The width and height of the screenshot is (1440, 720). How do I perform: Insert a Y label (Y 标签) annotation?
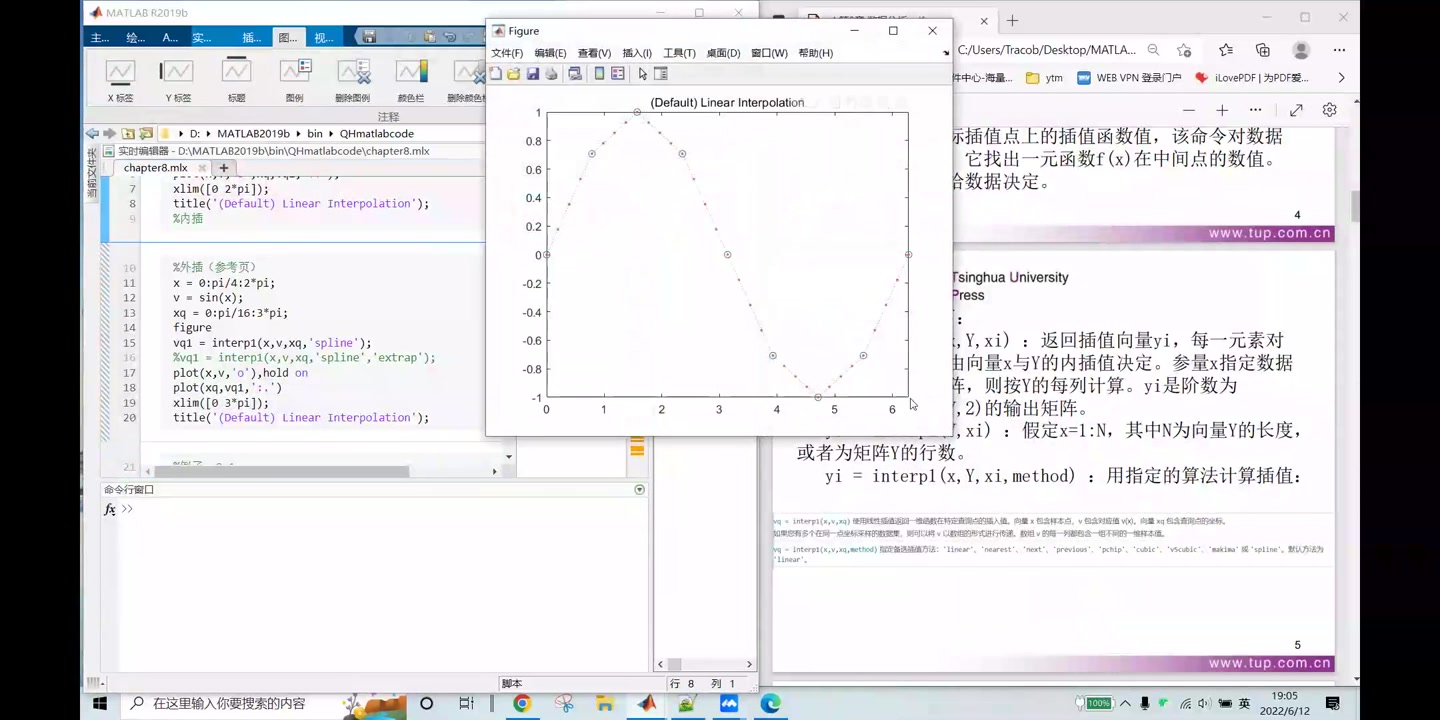pos(177,81)
